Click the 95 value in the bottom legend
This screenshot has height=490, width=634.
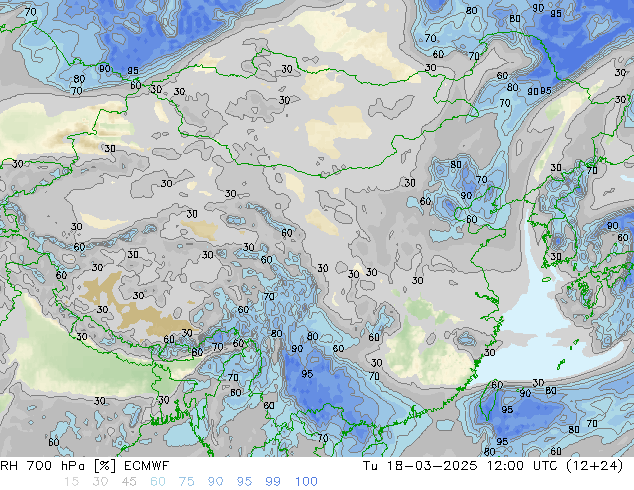[244, 482]
